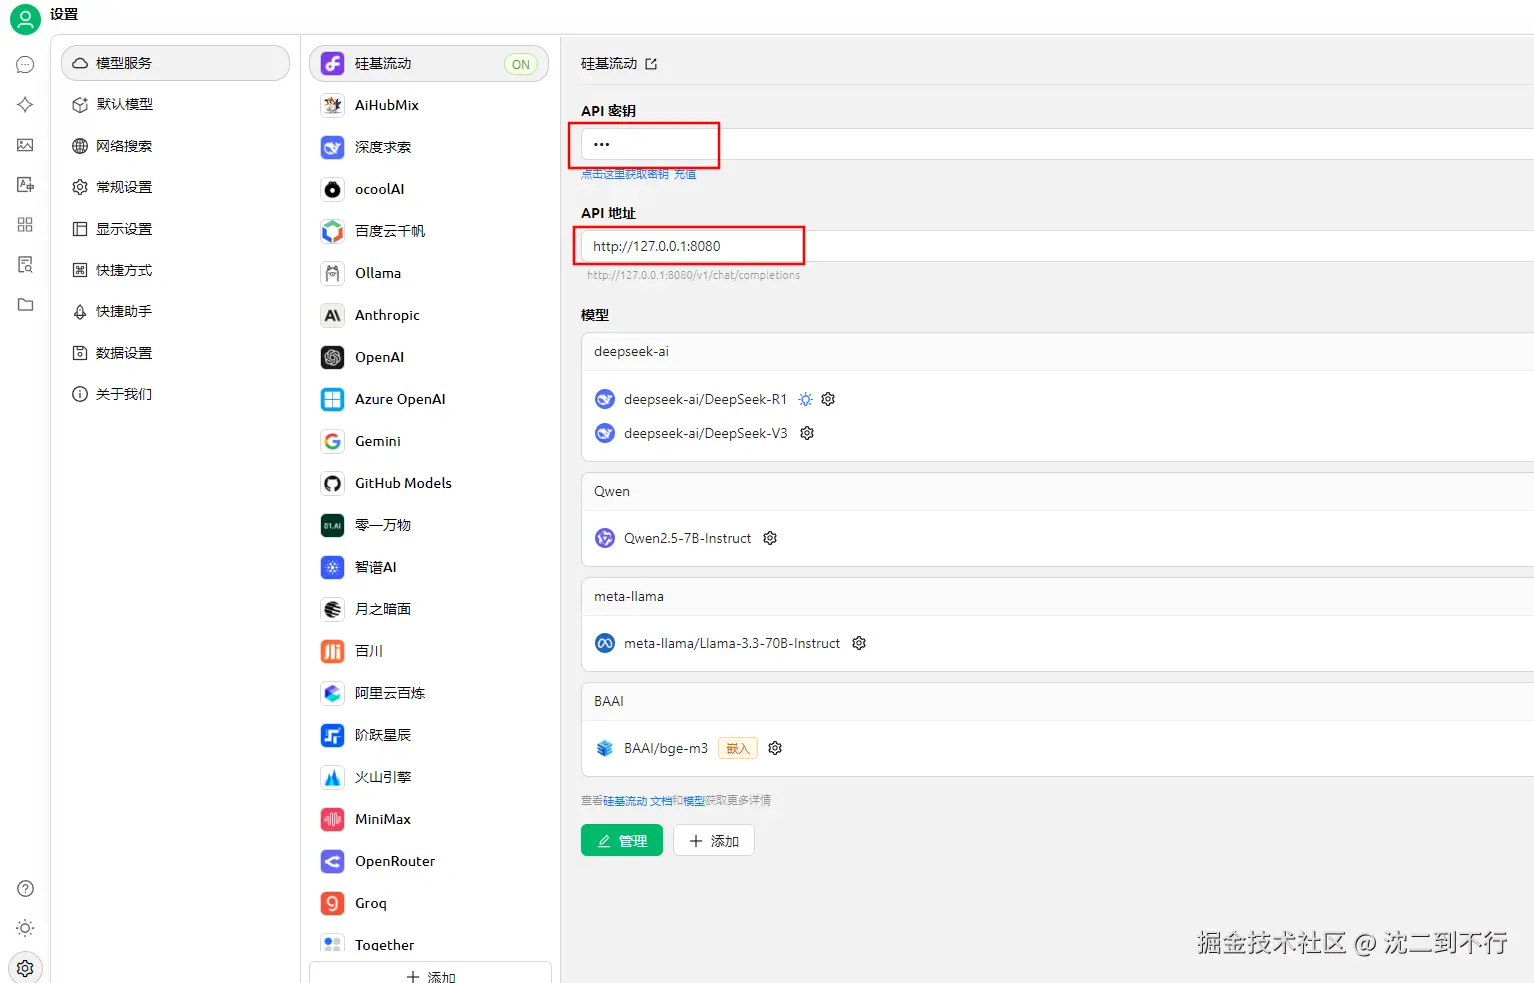This screenshot has width=1534, height=983.
Task: Toggle the light/dark theme sun icon
Action: [x=26, y=928]
